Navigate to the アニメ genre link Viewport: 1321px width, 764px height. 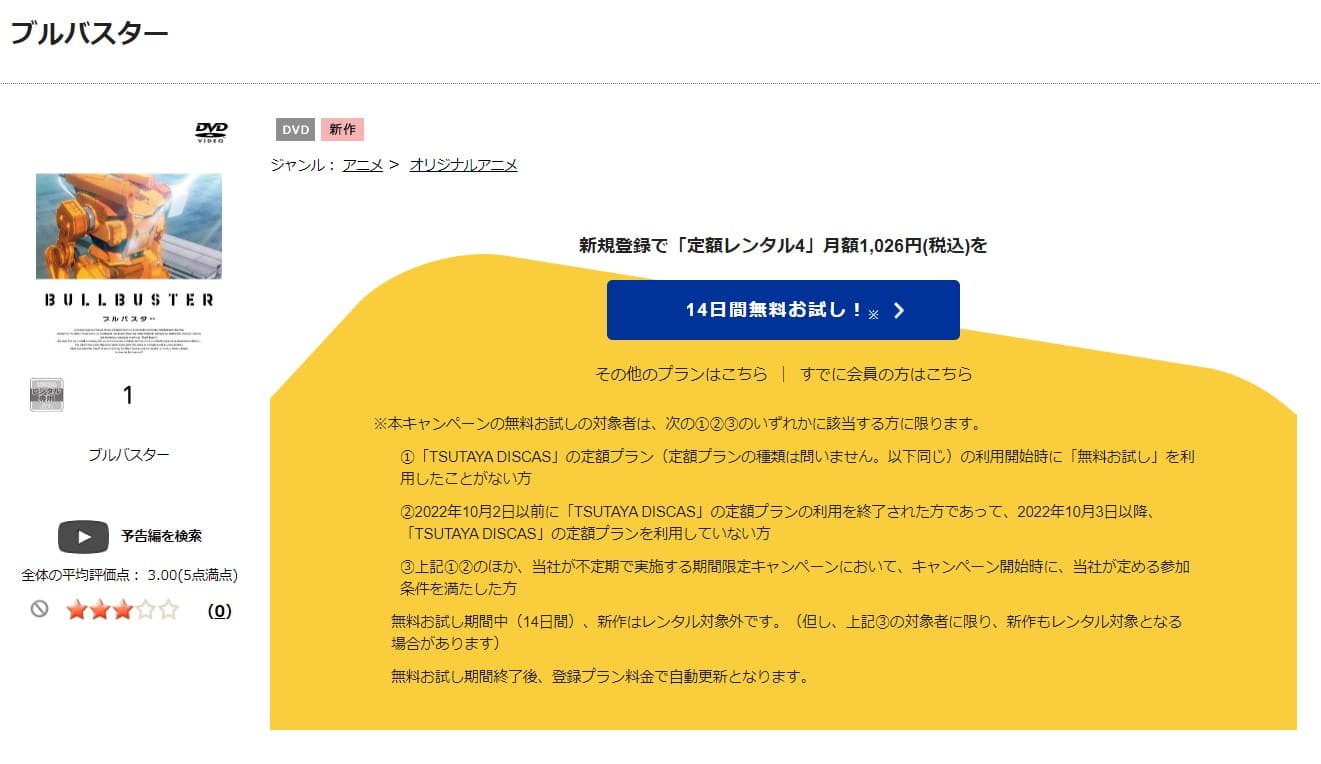tap(365, 165)
